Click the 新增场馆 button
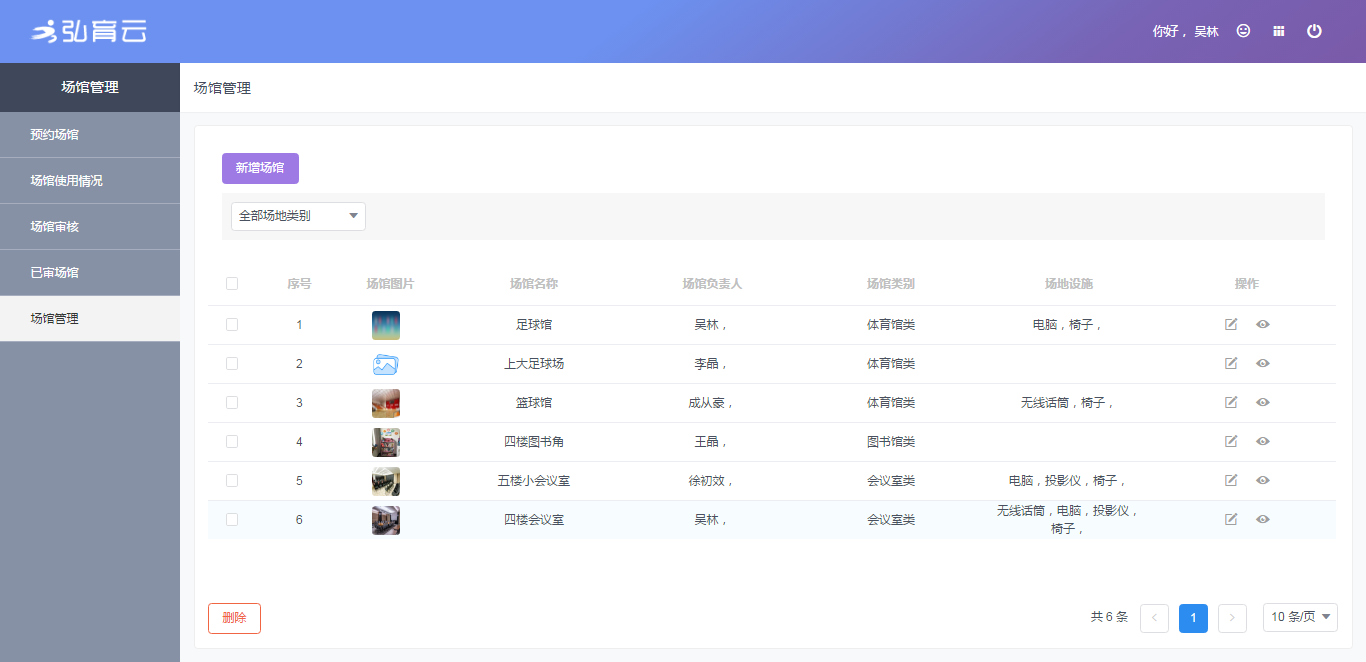The image size is (1366, 662). [x=260, y=168]
